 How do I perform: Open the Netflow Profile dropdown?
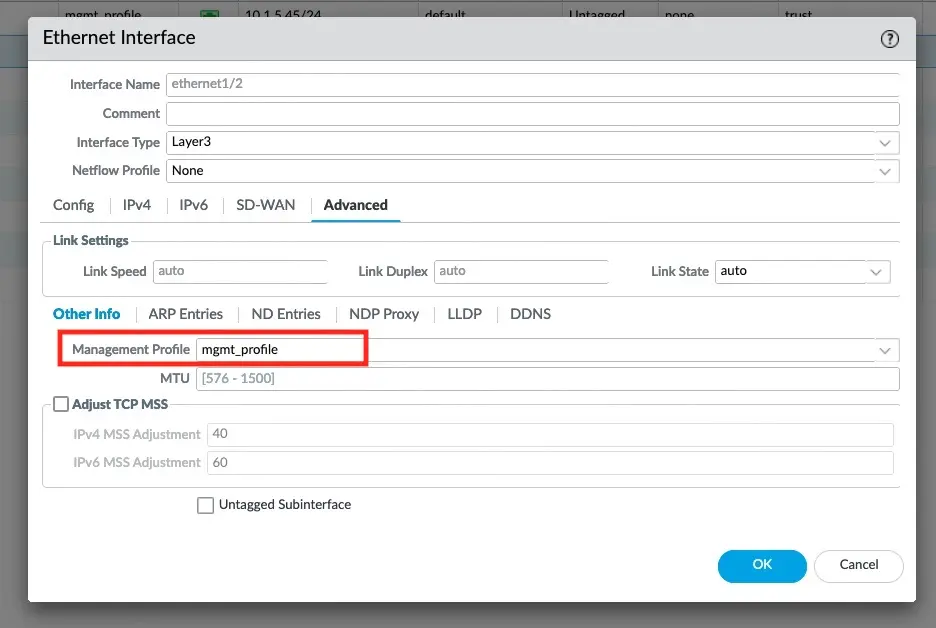(884, 171)
